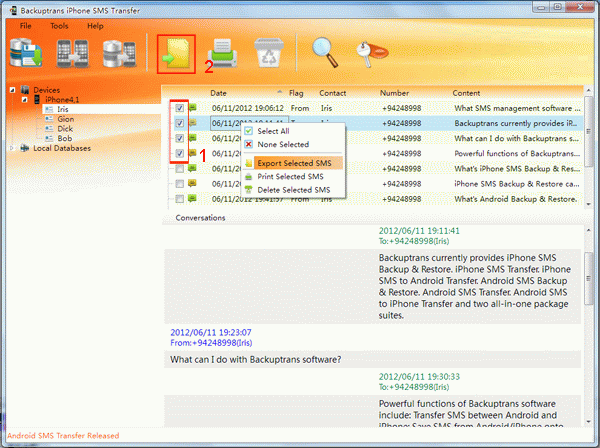600x448 pixels.
Task: Check the What's iPhone SMS Backup message checkbox
Action: [179, 169]
